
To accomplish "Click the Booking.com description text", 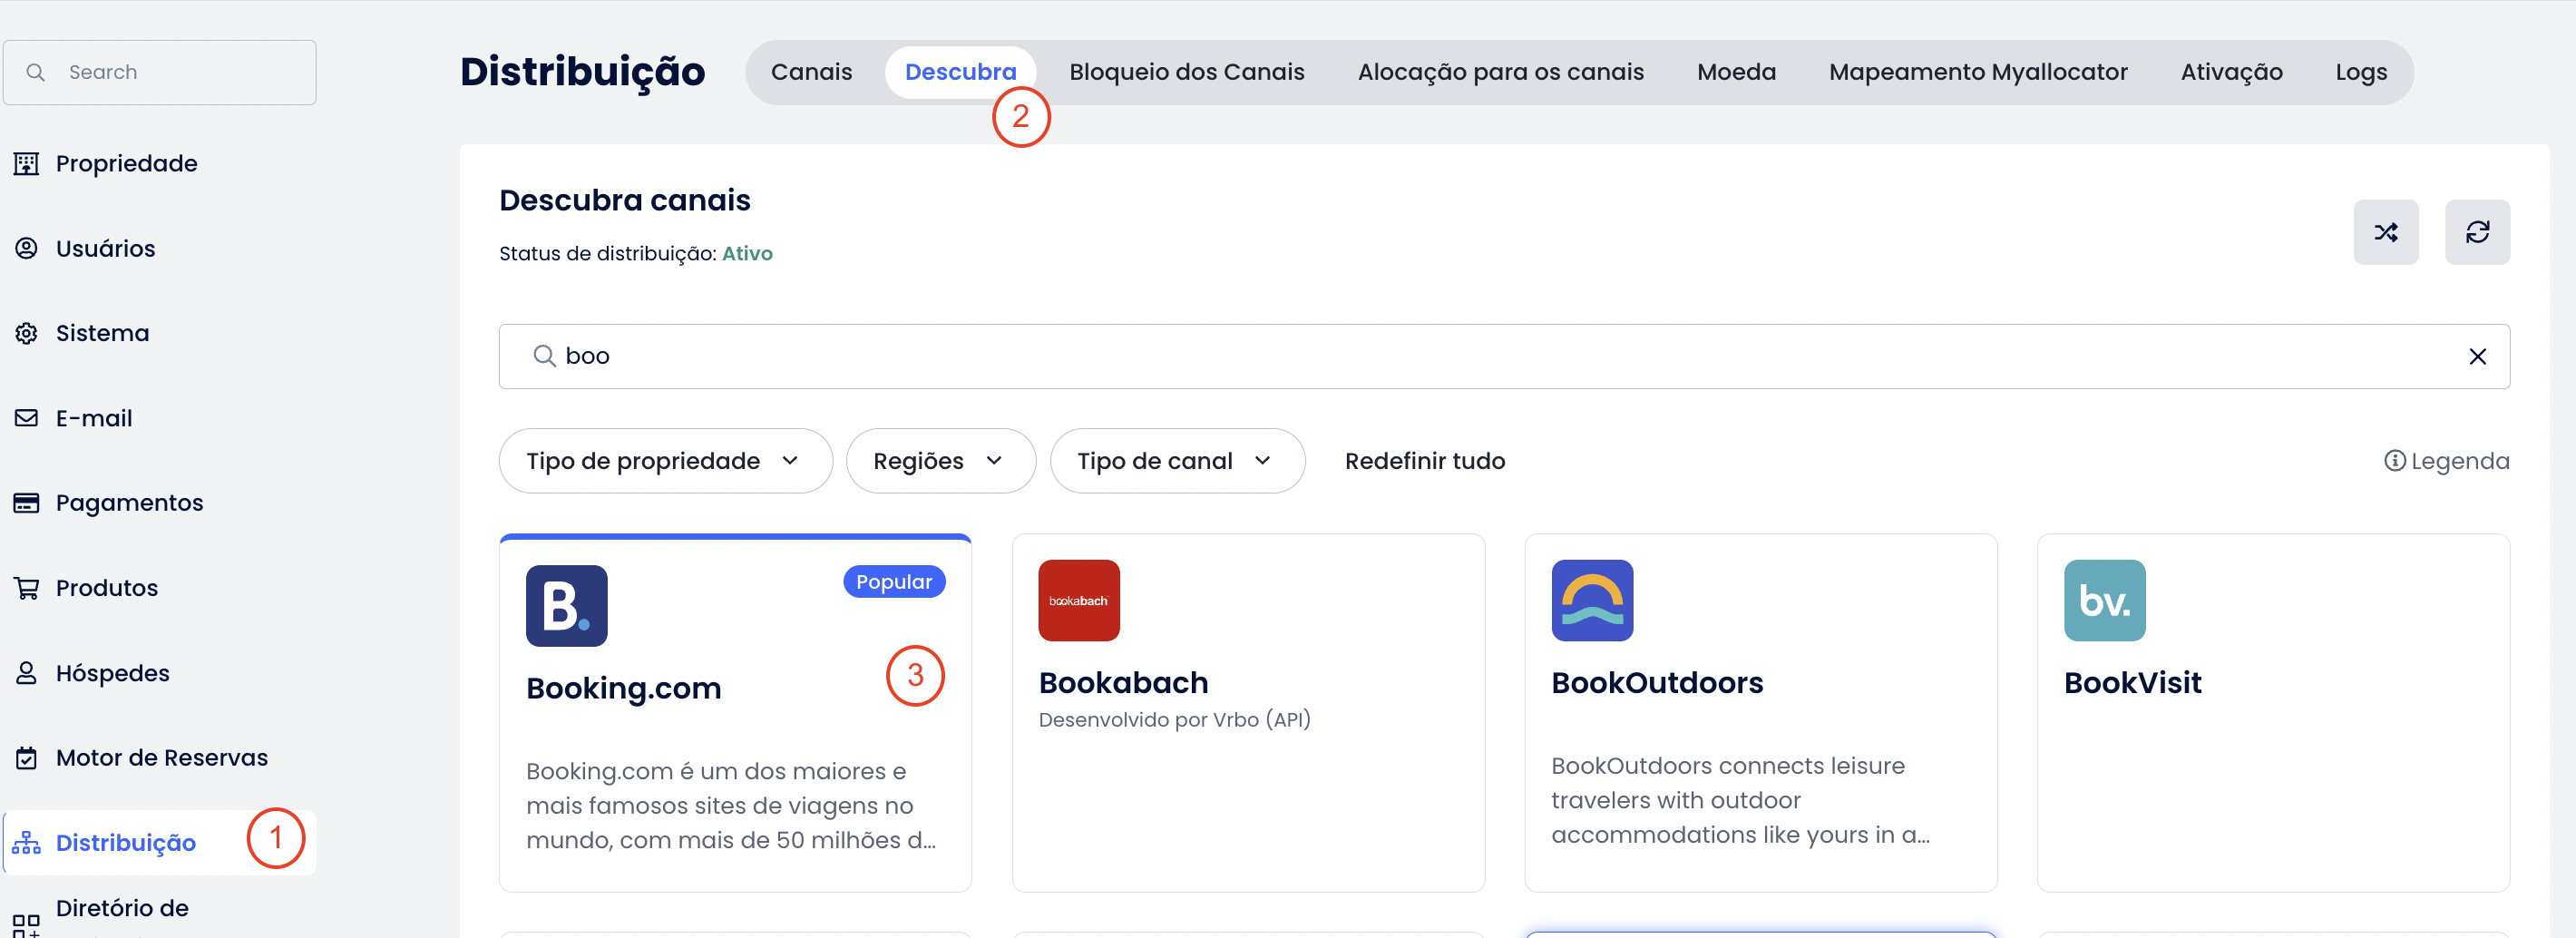I will click(x=731, y=806).
